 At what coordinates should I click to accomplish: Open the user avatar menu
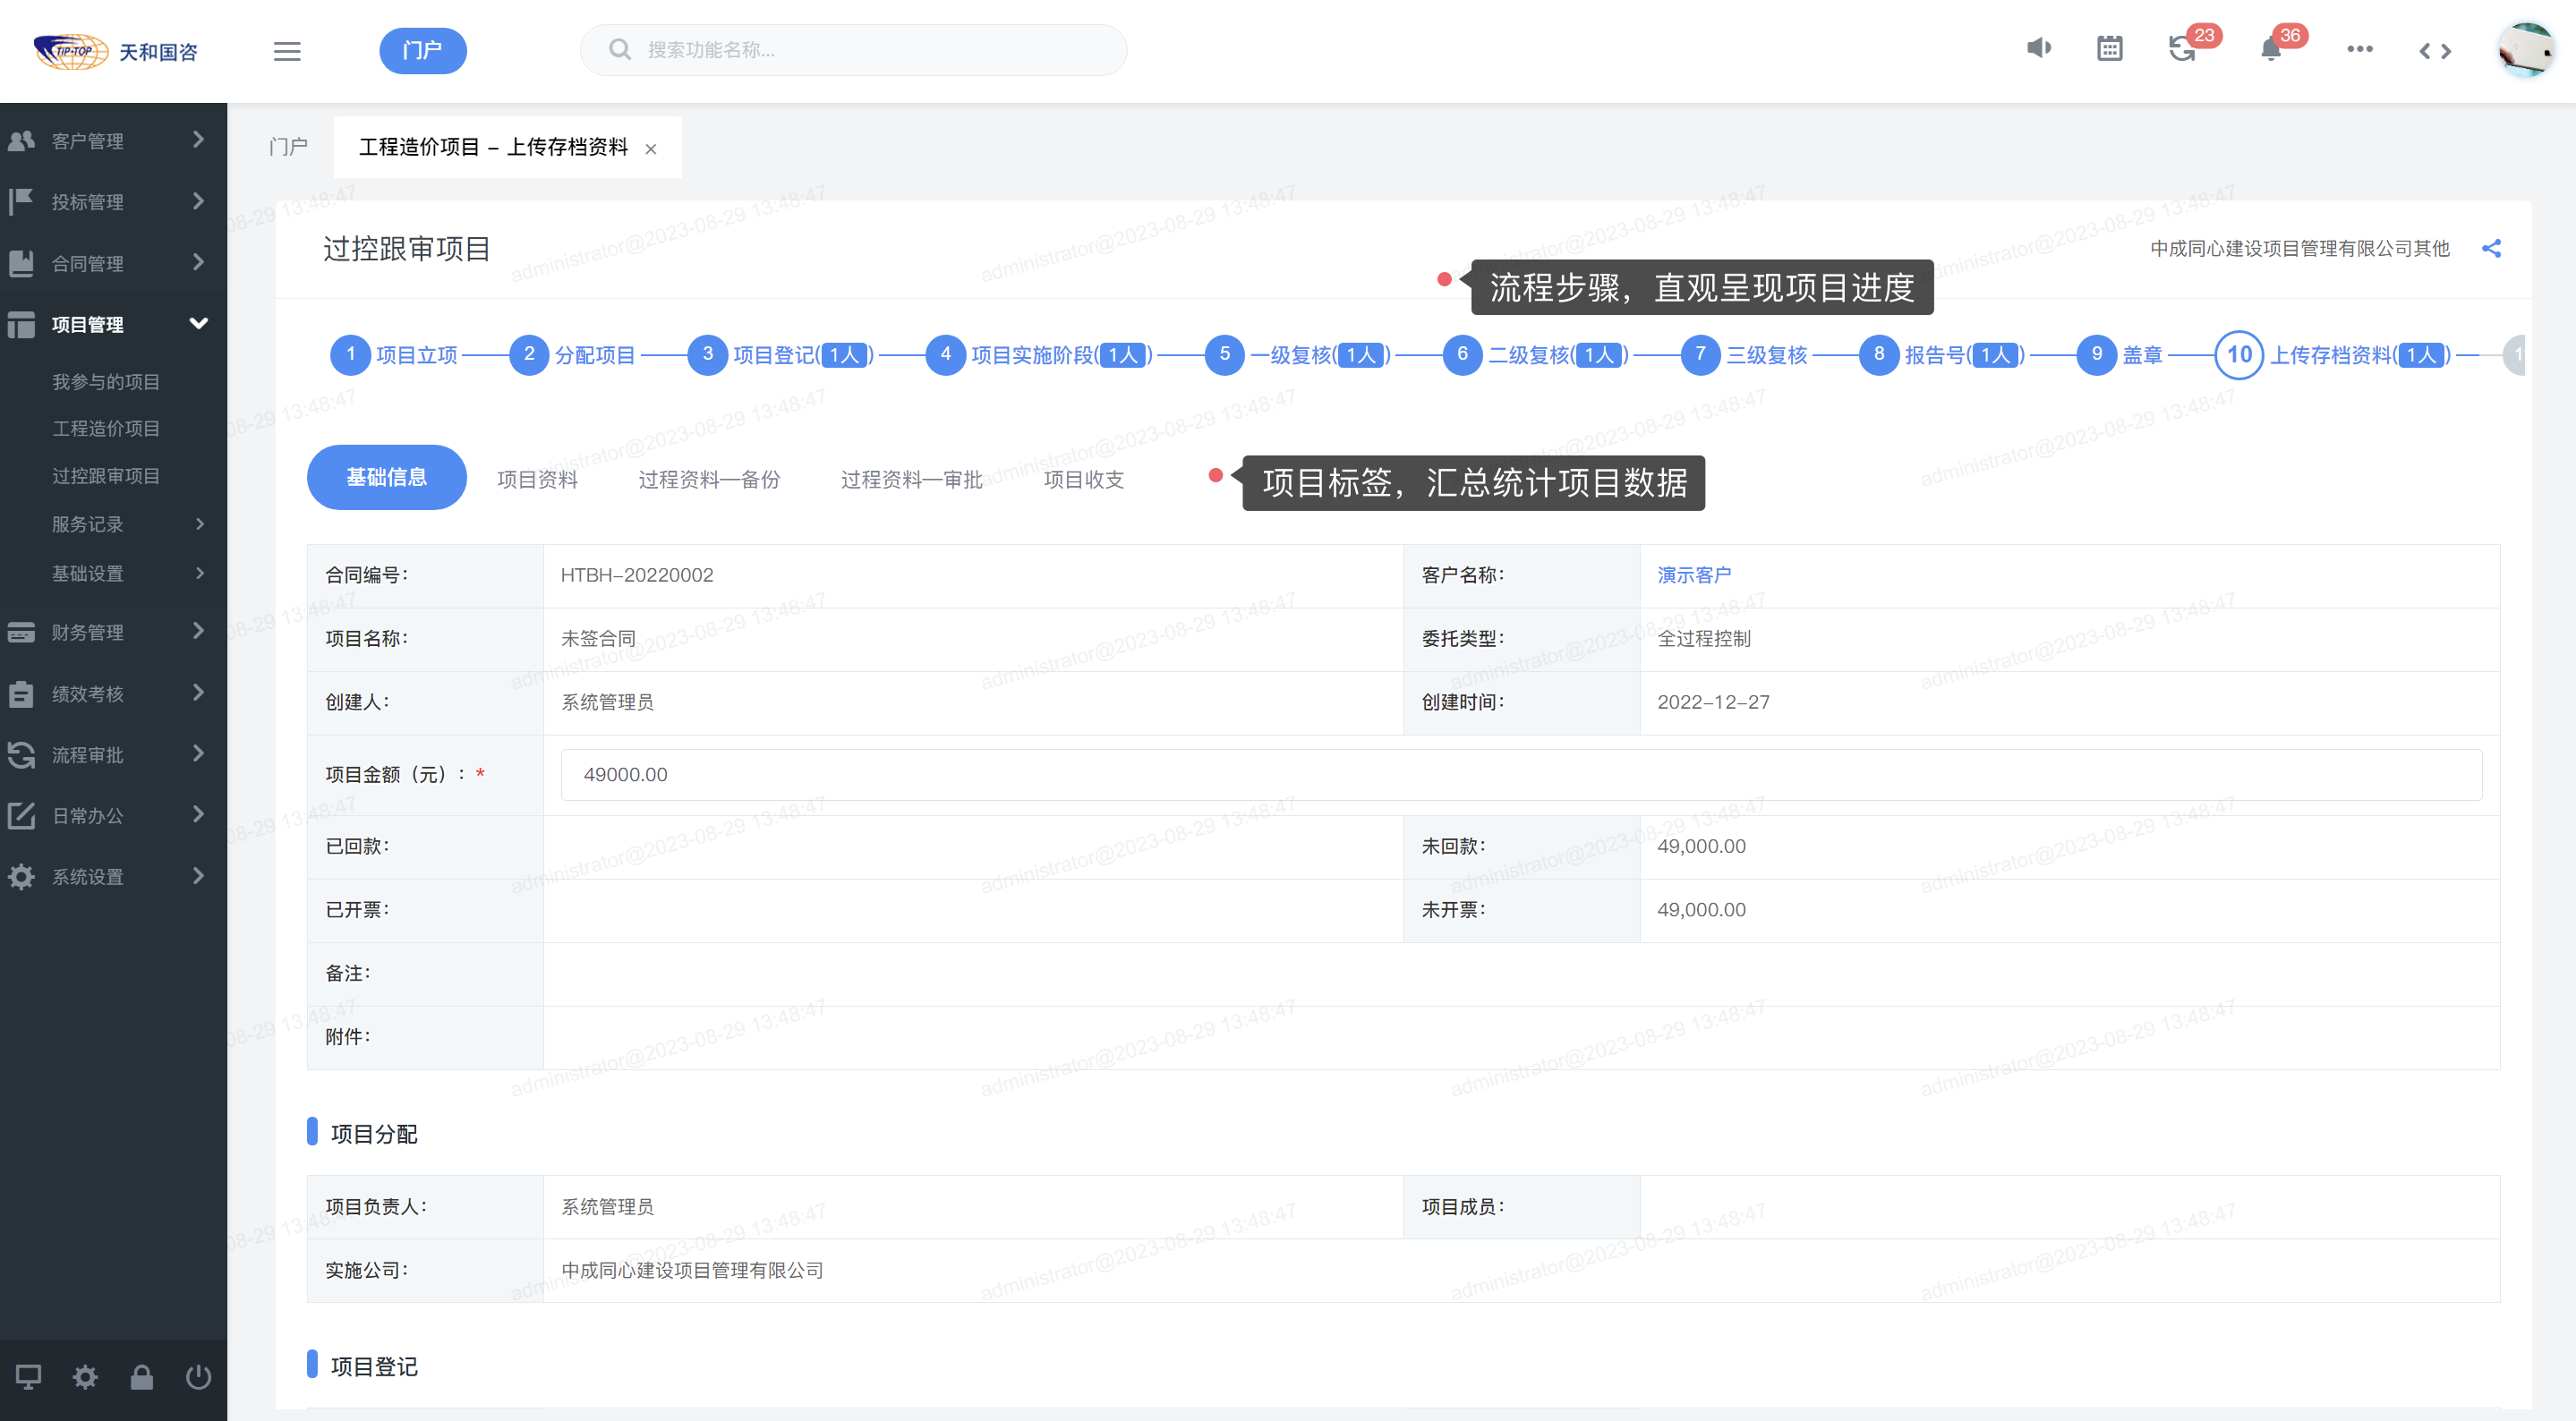2525,49
